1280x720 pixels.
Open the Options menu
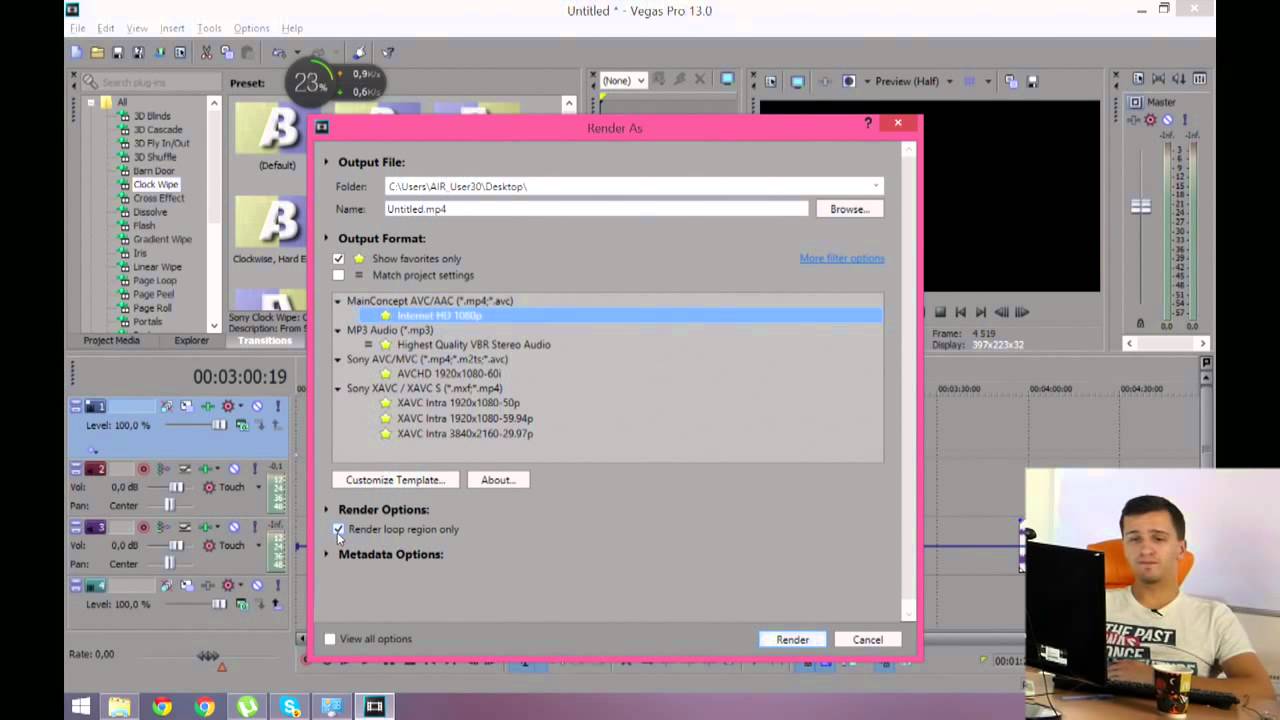click(251, 28)
